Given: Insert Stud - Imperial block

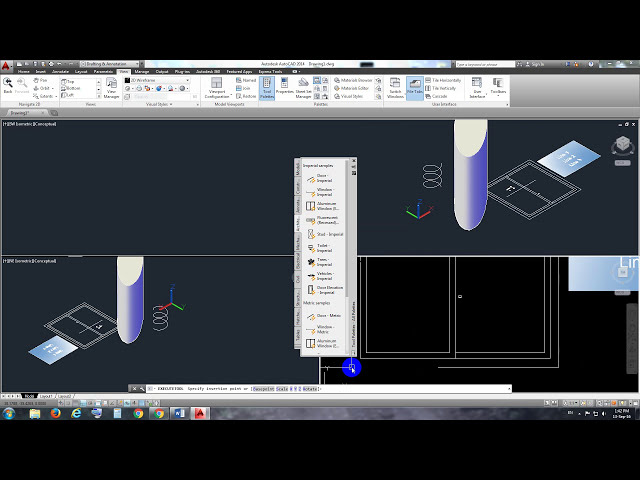Looking at the screenshot, I should 325,234.
